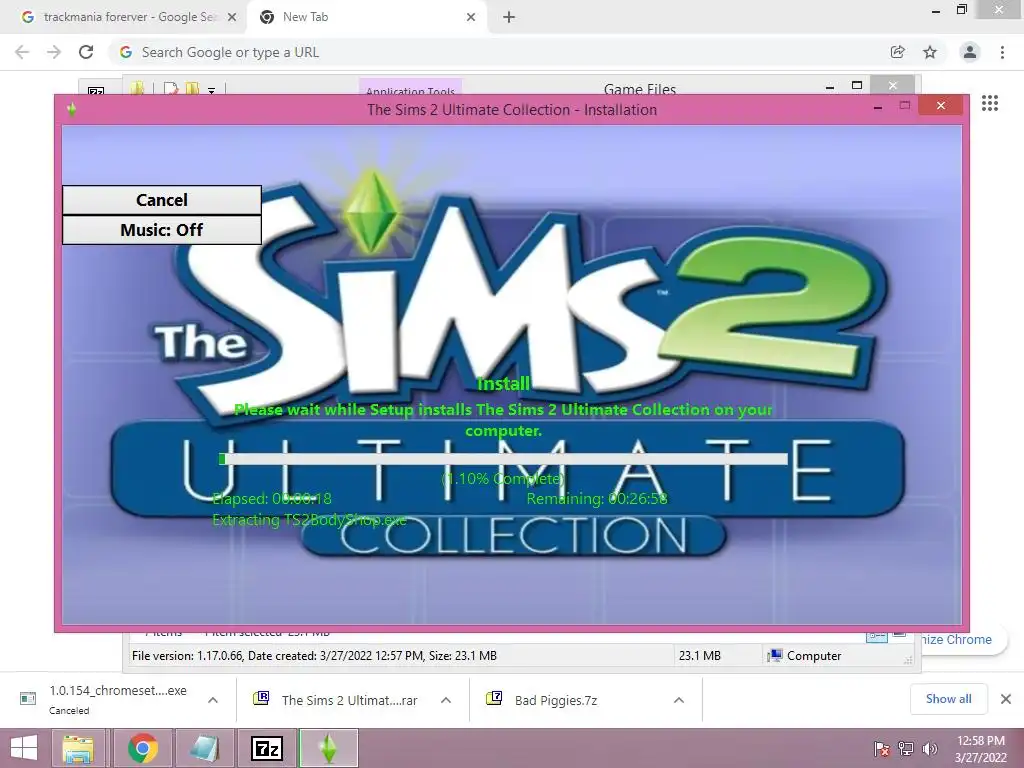Switch to the trackmania forerver Google Search tab
The width and height of the screenshot is (1024, 768).
click(x=127, y=17)
